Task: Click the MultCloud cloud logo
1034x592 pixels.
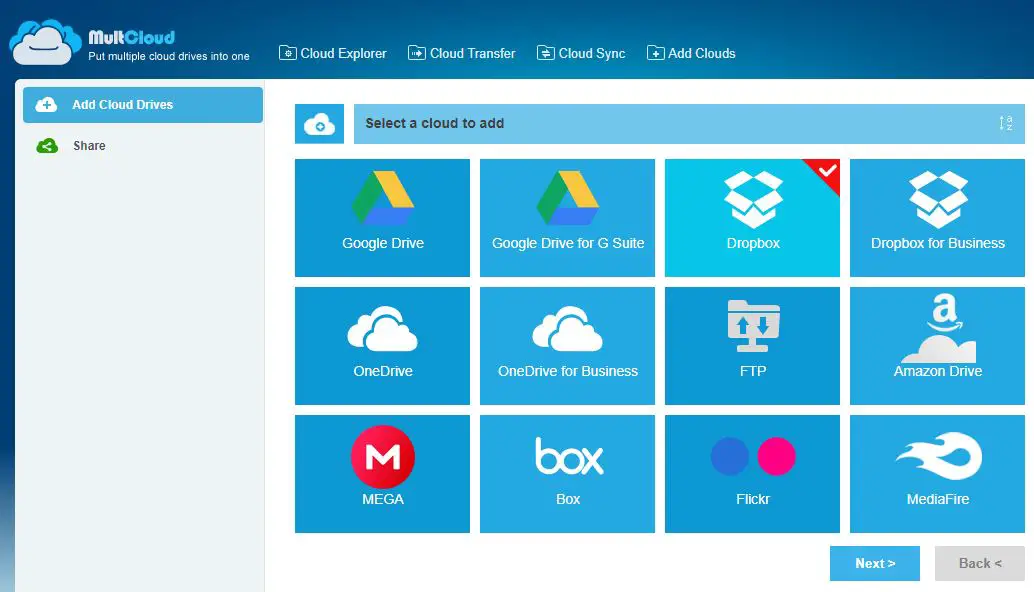Action: tap(45, 42)
